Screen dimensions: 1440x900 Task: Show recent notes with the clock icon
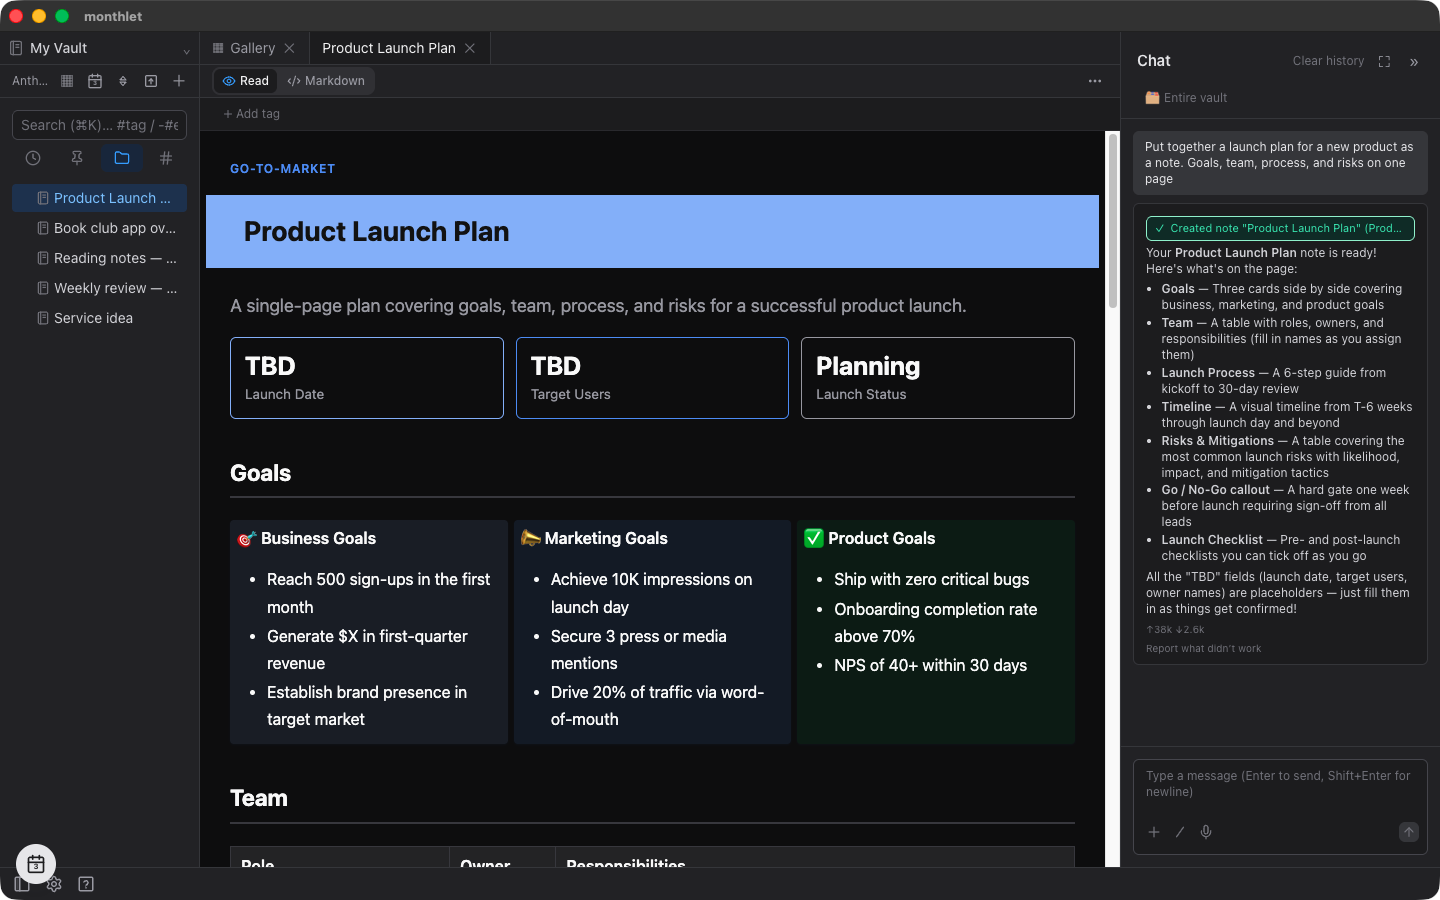coord(33,158)
